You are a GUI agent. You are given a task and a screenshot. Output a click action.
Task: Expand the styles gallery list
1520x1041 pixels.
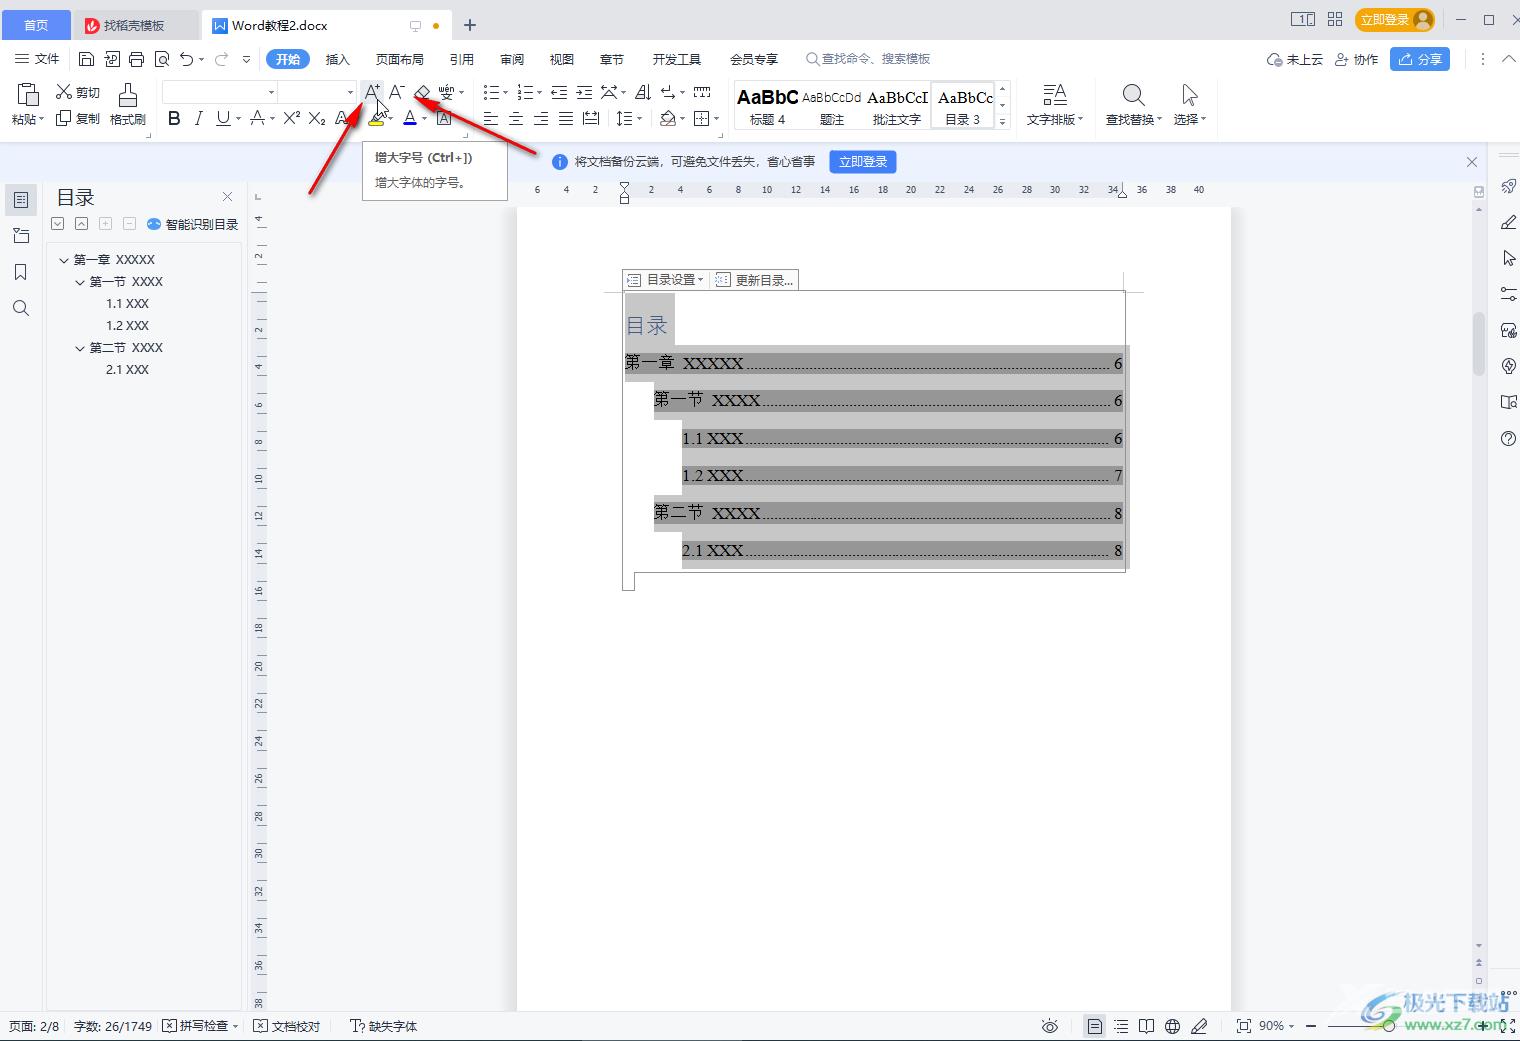click(x=1003, y=121)
